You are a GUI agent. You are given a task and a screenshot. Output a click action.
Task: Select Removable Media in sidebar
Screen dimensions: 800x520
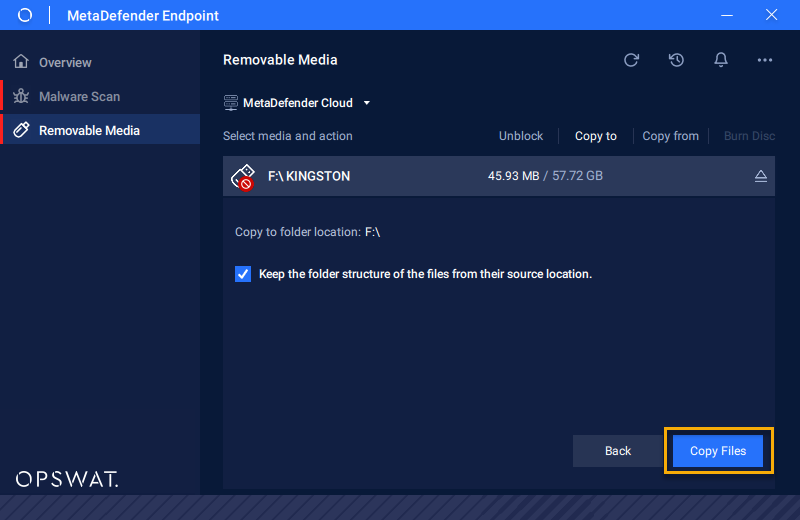[100, 130]
